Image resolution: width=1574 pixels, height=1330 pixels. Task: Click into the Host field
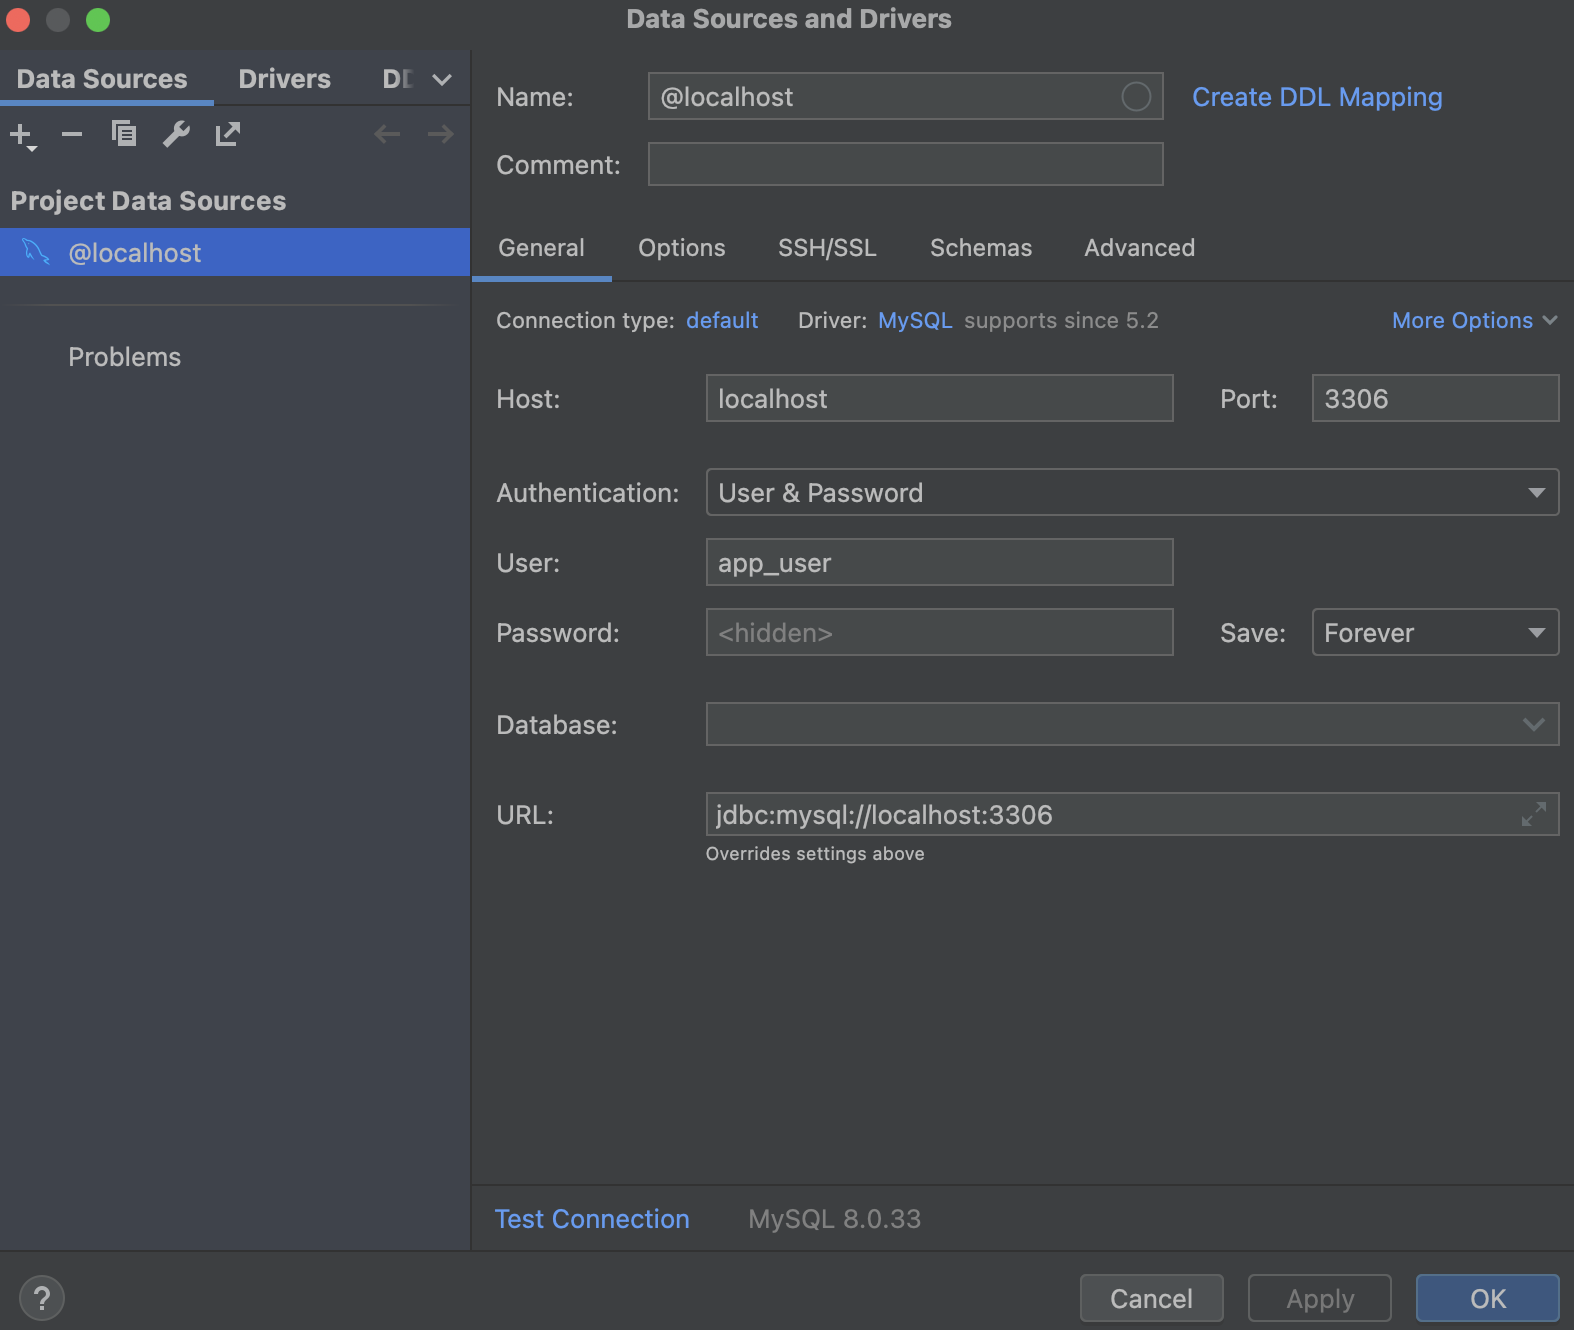(x=939, y=398)
